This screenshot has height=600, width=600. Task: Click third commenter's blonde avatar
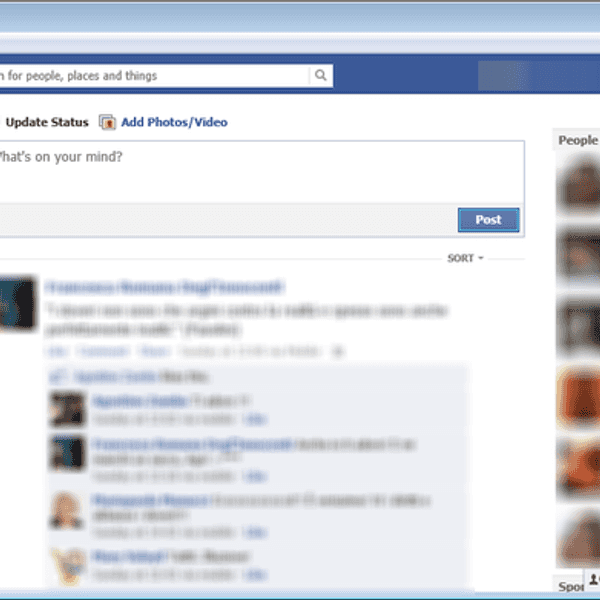pos(66,510)
